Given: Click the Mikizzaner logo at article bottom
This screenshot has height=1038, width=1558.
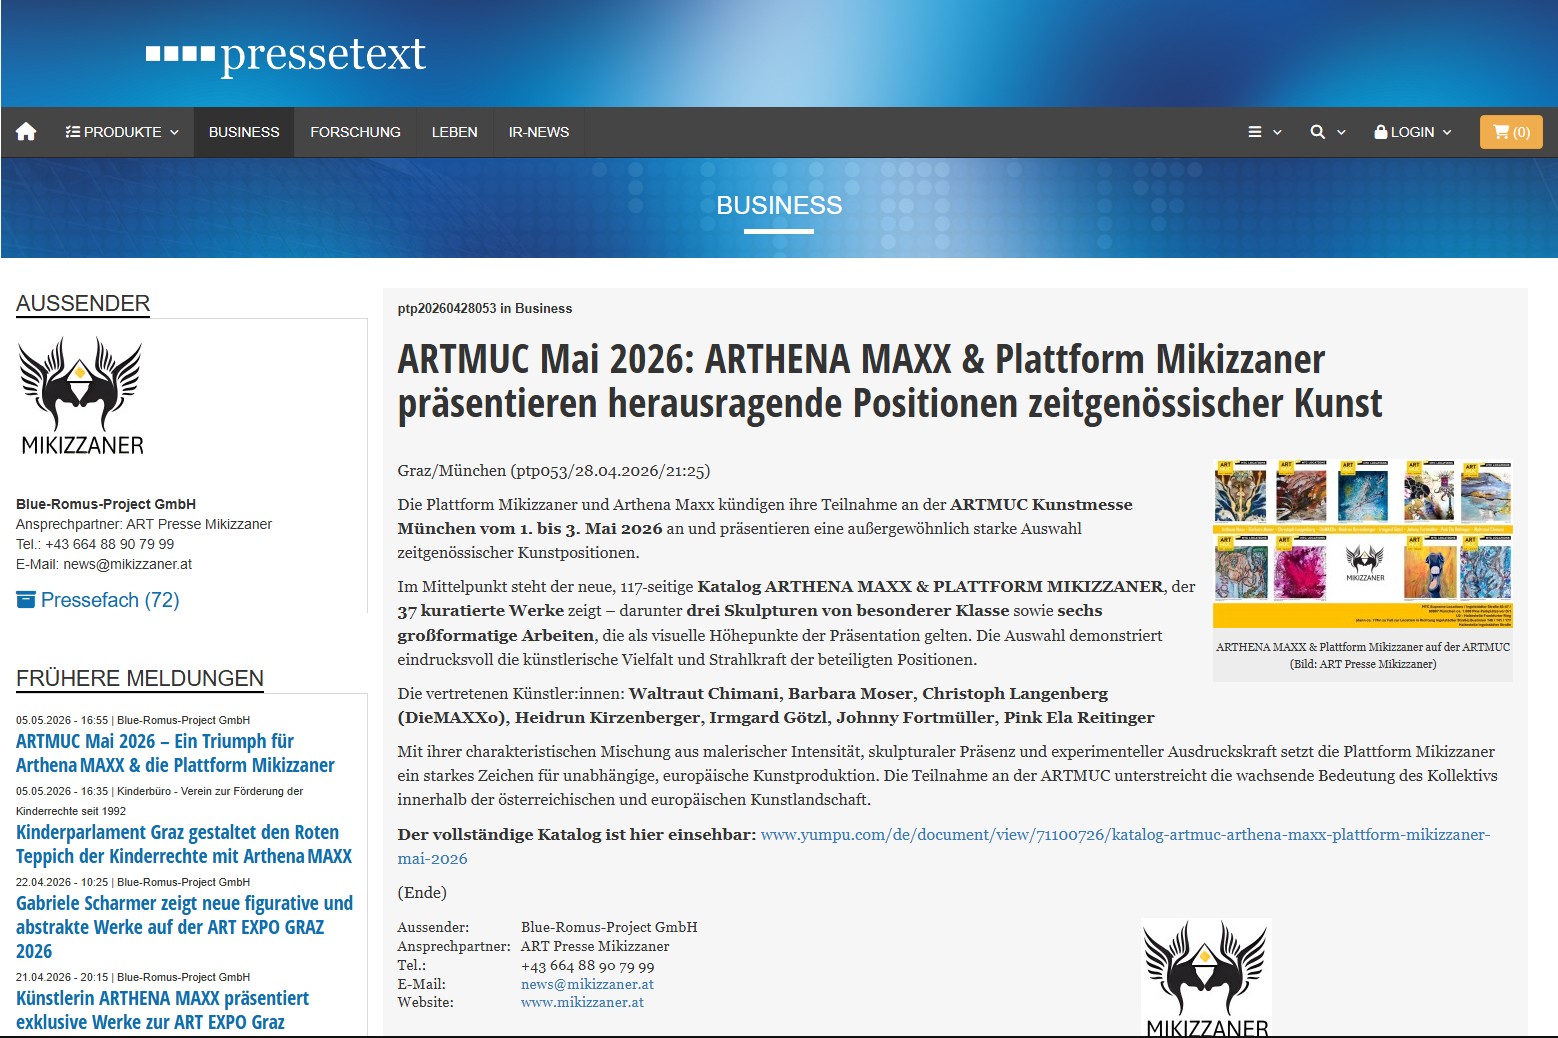Looking at the screenshot, I should [1207, 977].
